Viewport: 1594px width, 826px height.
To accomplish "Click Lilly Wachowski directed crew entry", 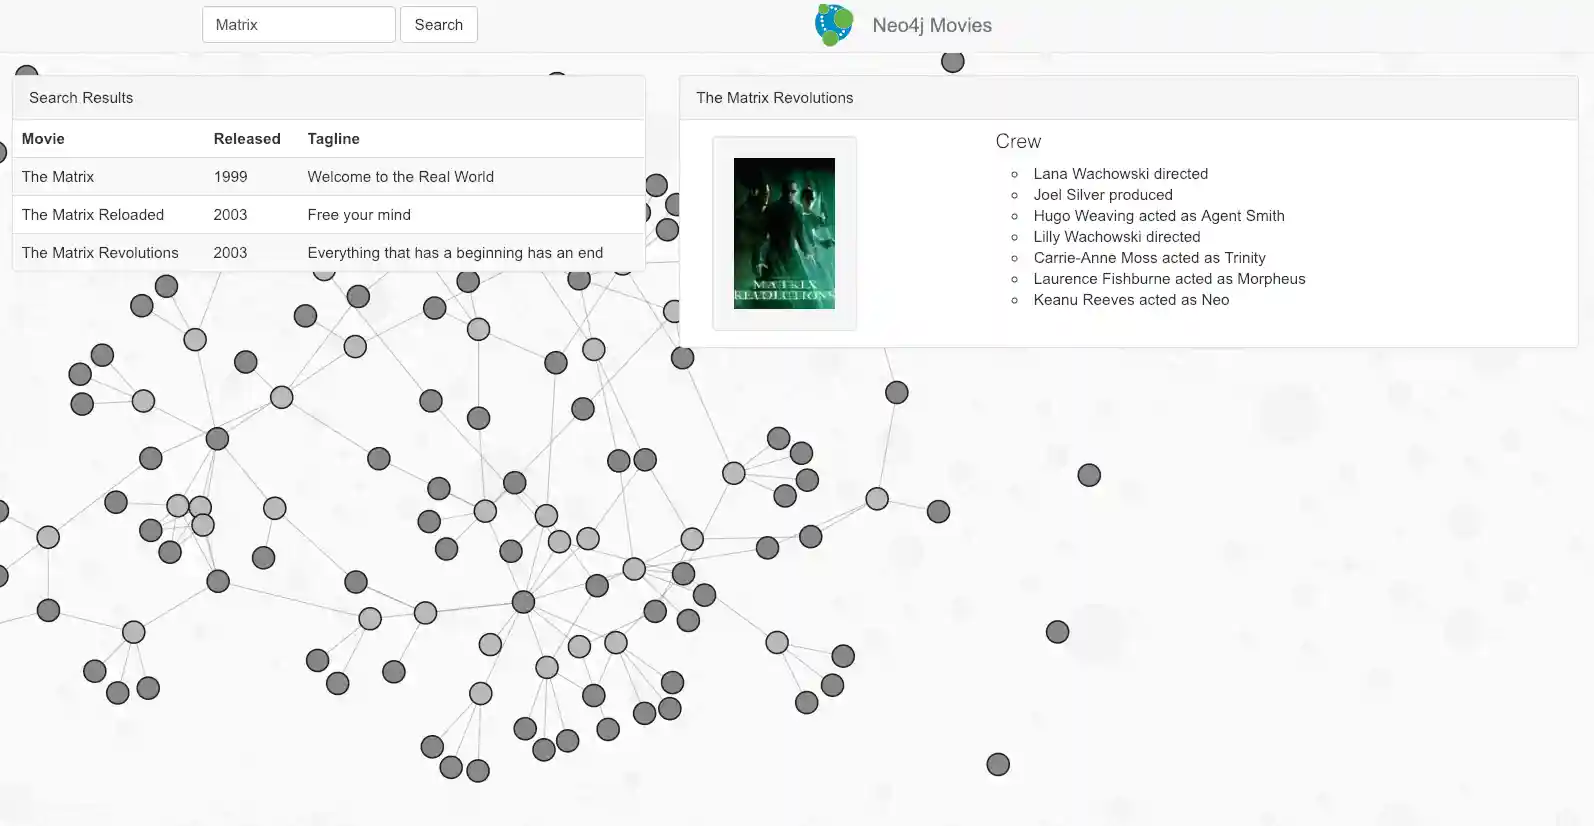I will tap(1116, 237).
